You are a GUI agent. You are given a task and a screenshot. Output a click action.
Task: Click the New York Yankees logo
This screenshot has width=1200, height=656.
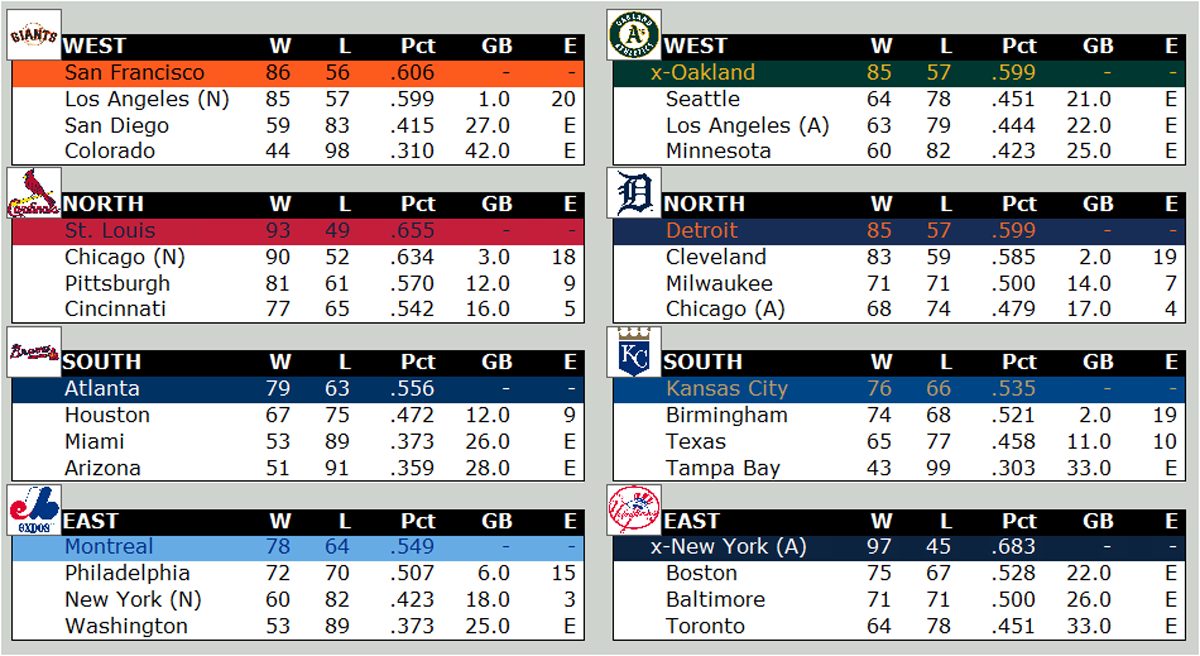[635, 510]
